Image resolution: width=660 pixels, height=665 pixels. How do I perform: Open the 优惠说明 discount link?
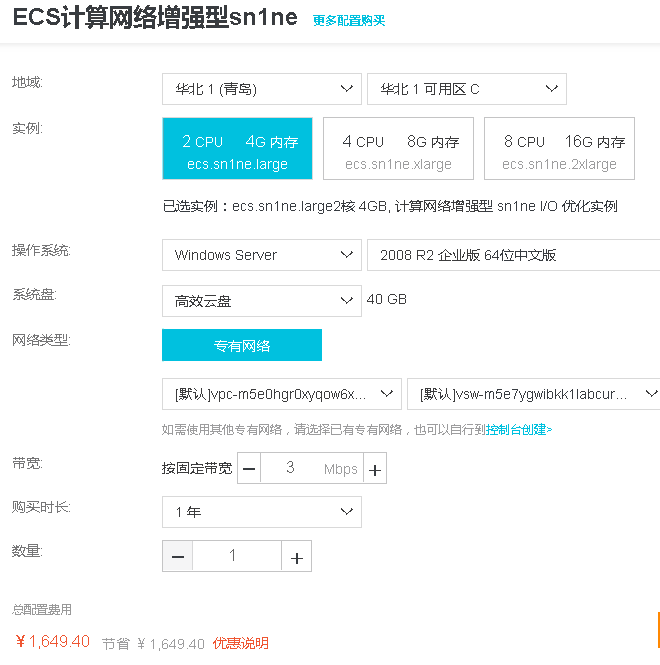click(241, 643)
